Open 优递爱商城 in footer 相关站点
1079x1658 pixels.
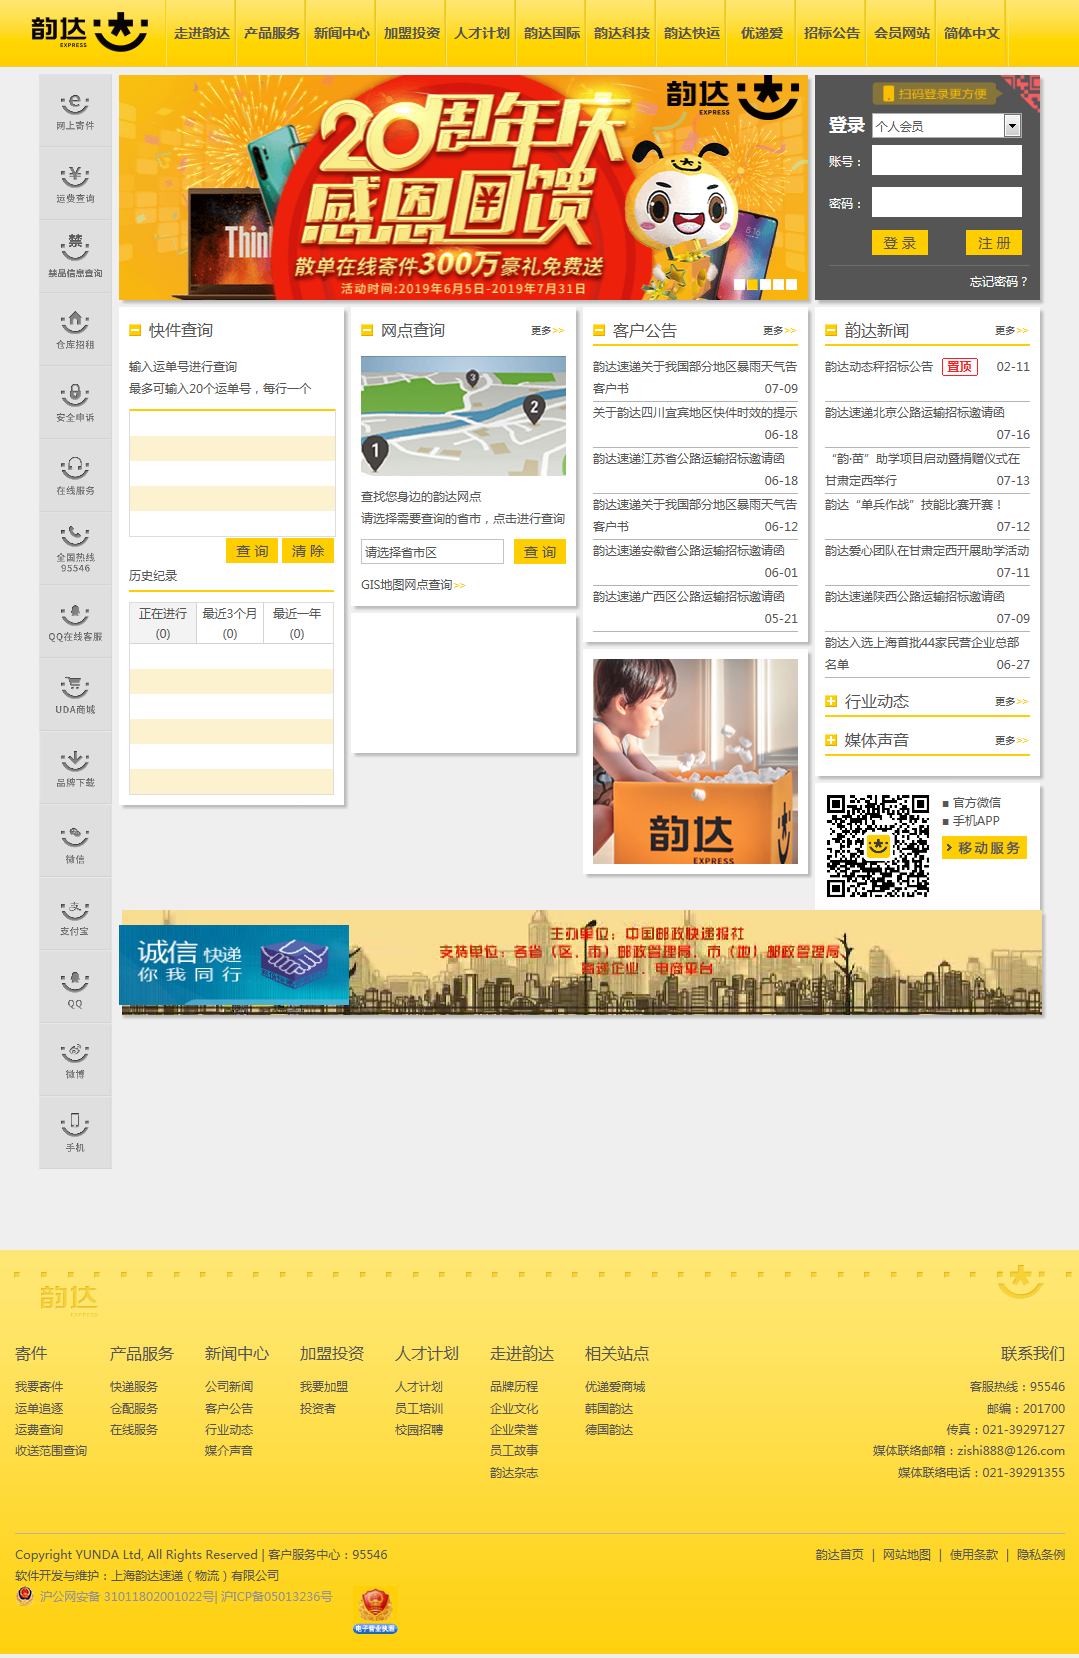tap(615, 1387)
